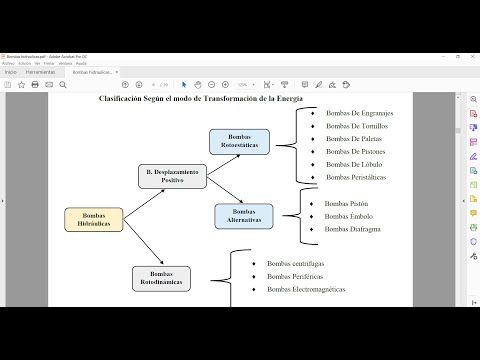Viewport: 480px width, 360px height.
Task: Click the Bombas Peristálticas list item
Action: click(x=356, y=177)
